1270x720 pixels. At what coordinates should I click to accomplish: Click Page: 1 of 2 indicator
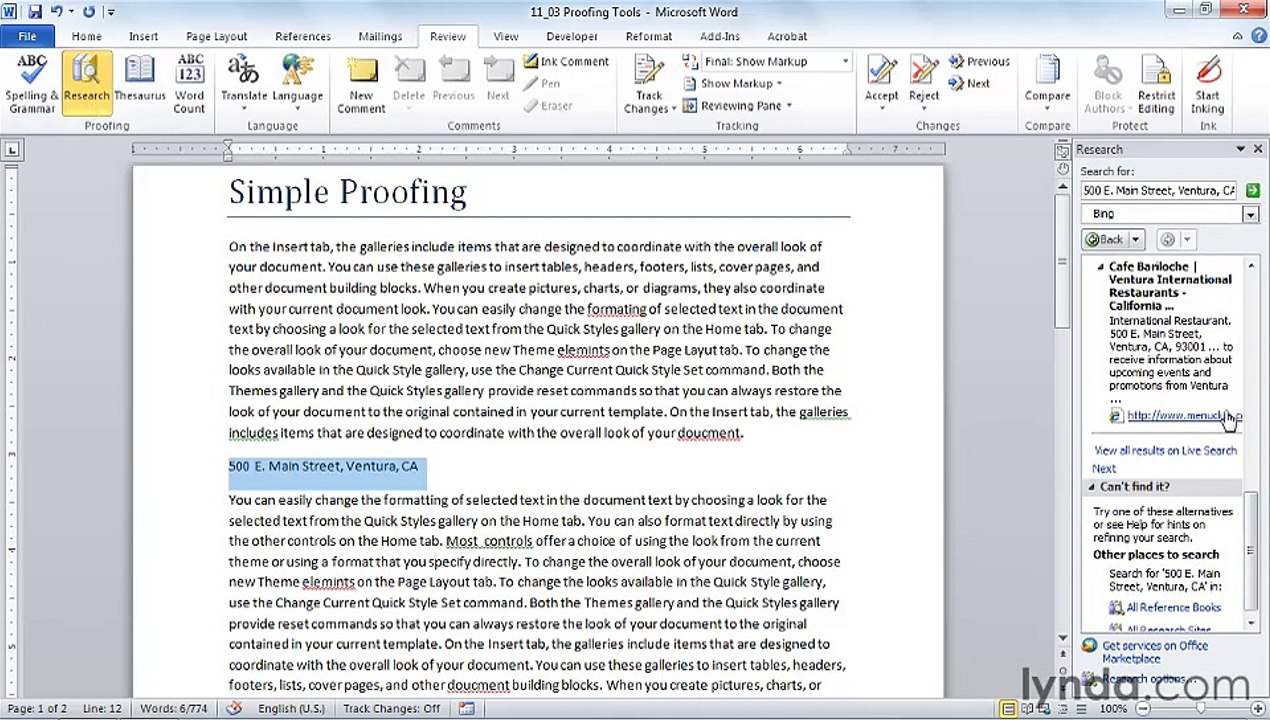click(x=37, y=709)
